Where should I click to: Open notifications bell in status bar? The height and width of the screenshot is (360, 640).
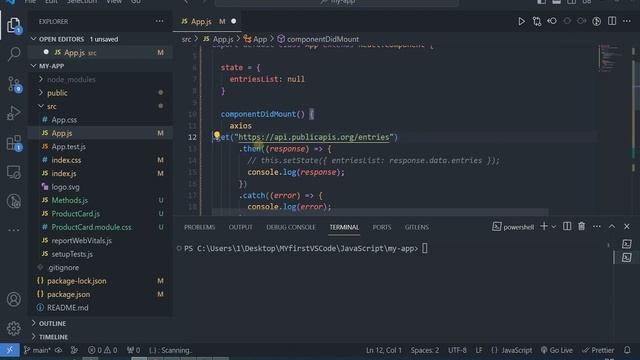point(627,350)
